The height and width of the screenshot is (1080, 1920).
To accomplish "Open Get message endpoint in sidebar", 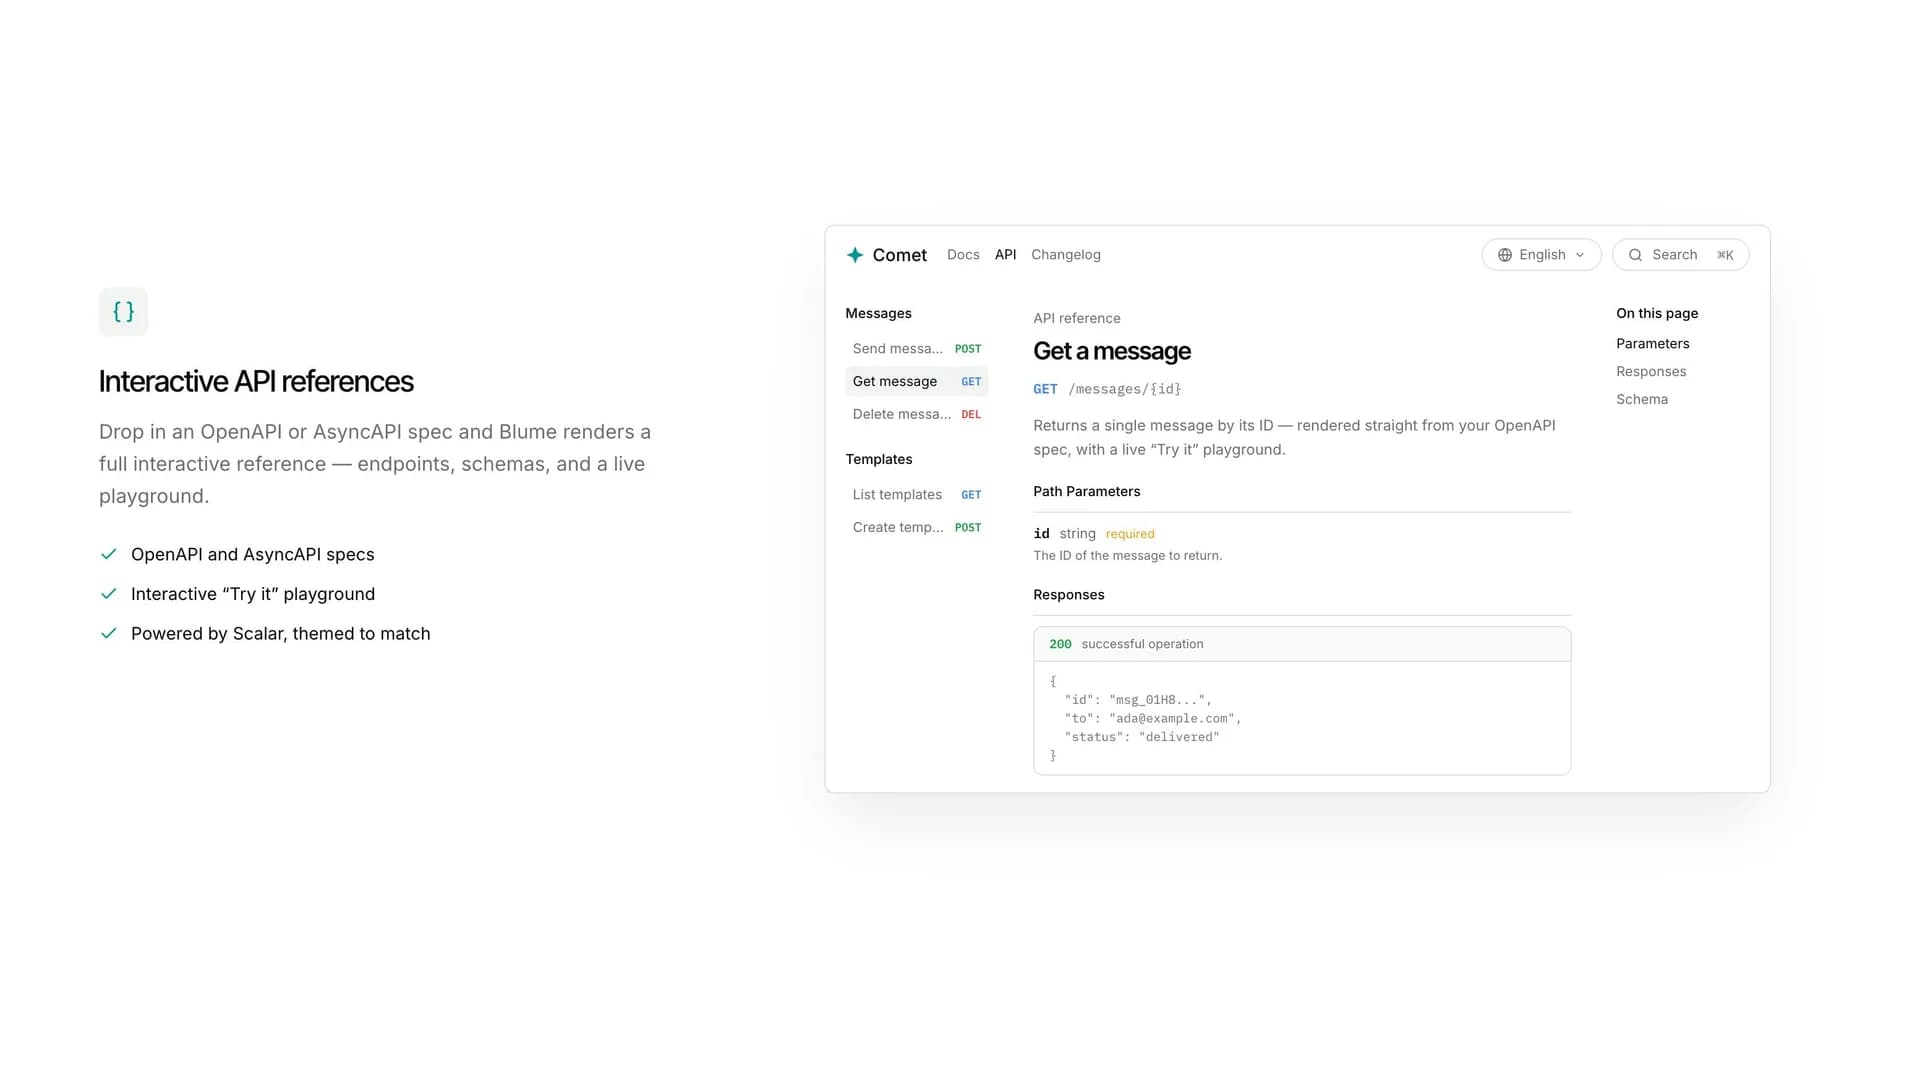I will pos(916,381).
